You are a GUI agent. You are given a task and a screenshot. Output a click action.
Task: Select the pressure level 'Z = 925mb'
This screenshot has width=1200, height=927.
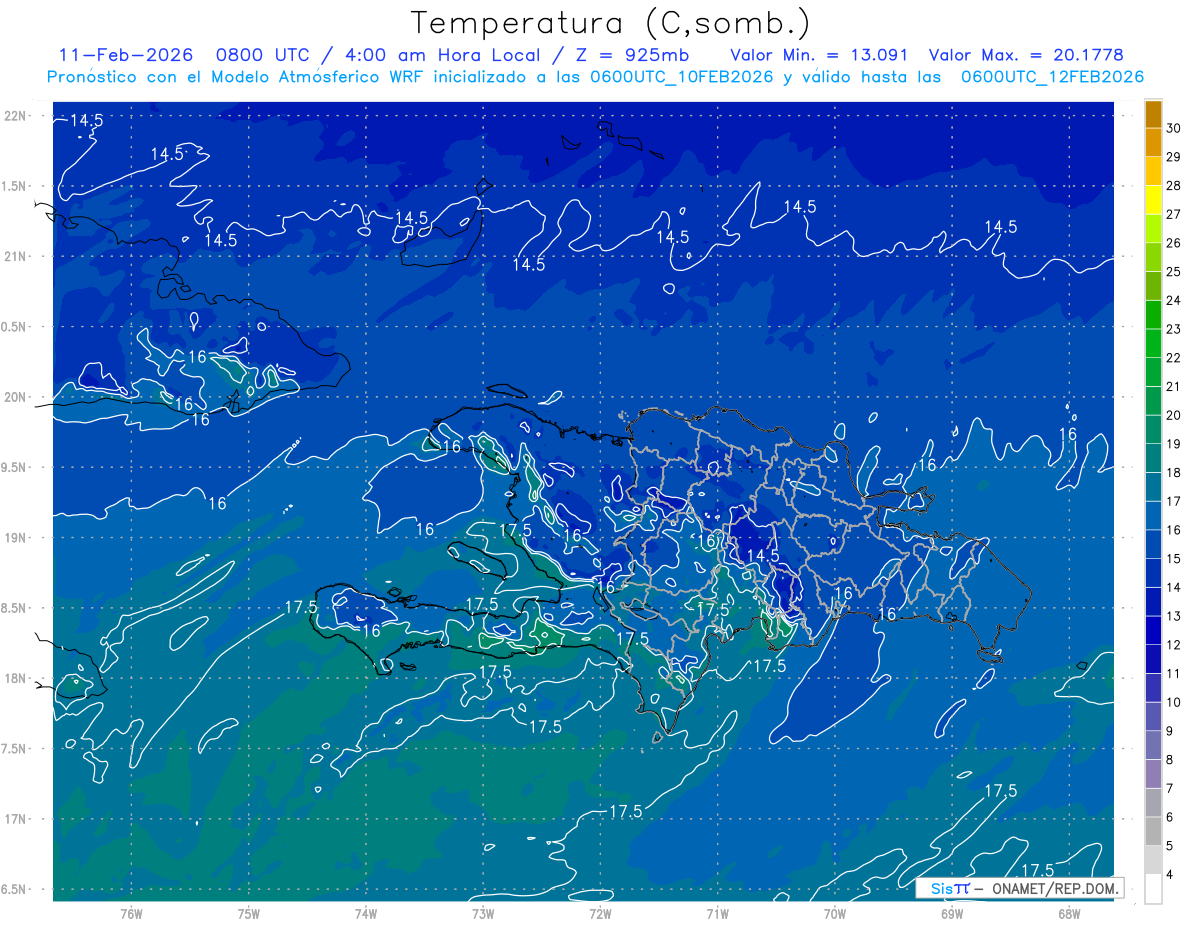[x=630, y=55]
